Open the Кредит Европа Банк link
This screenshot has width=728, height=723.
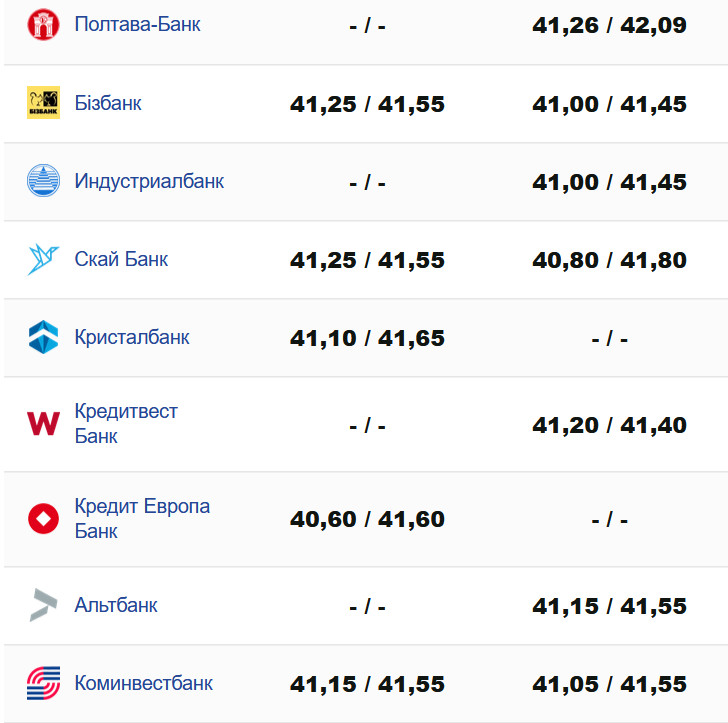click(x=142, y=518)
